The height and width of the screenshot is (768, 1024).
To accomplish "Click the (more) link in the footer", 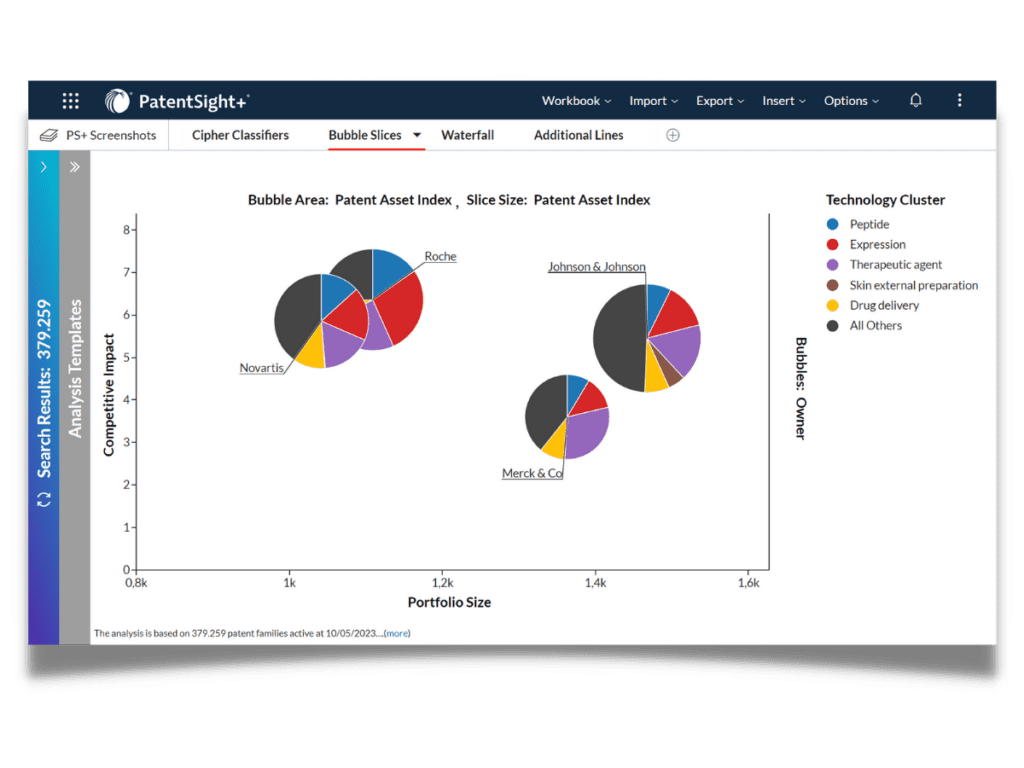I will 397,633.
